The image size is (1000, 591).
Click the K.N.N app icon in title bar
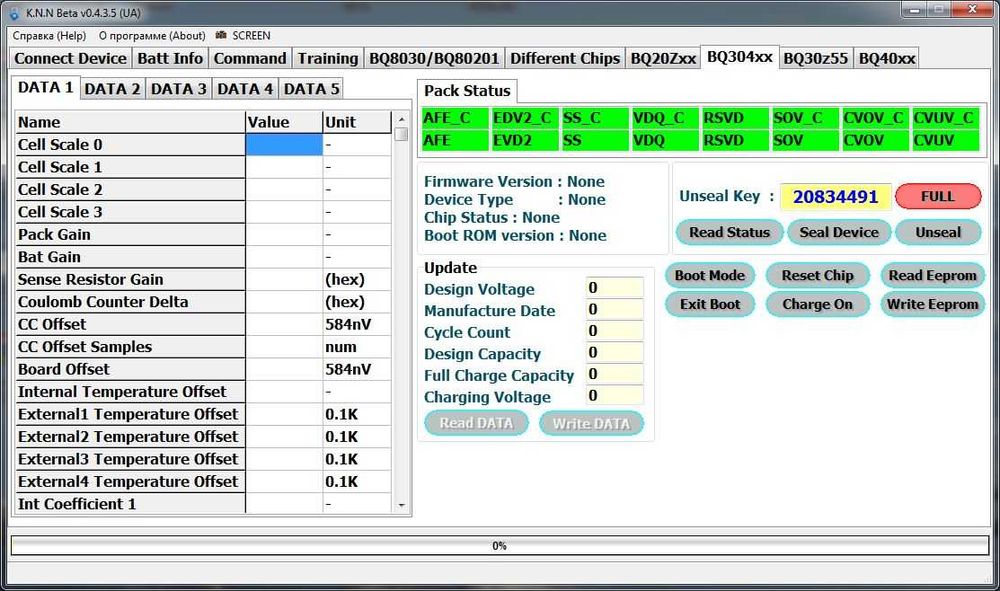(x=13, y=13)
